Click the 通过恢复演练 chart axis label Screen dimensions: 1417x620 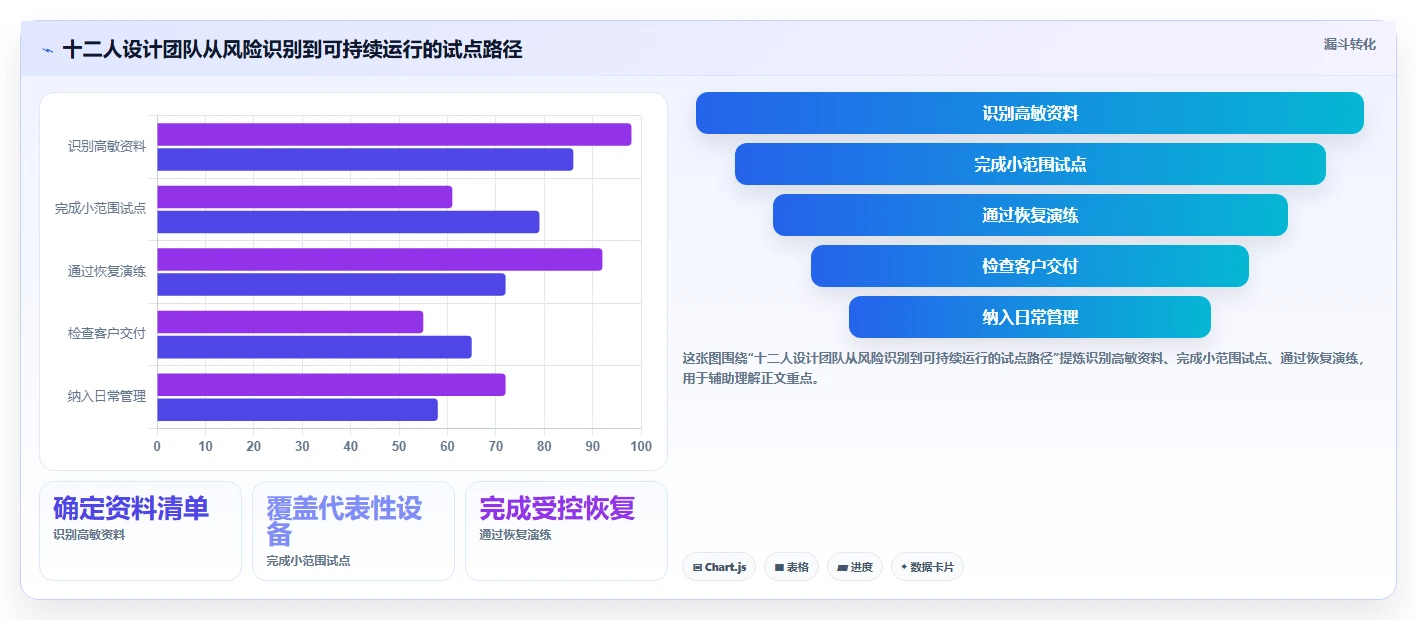click(107, 271)
